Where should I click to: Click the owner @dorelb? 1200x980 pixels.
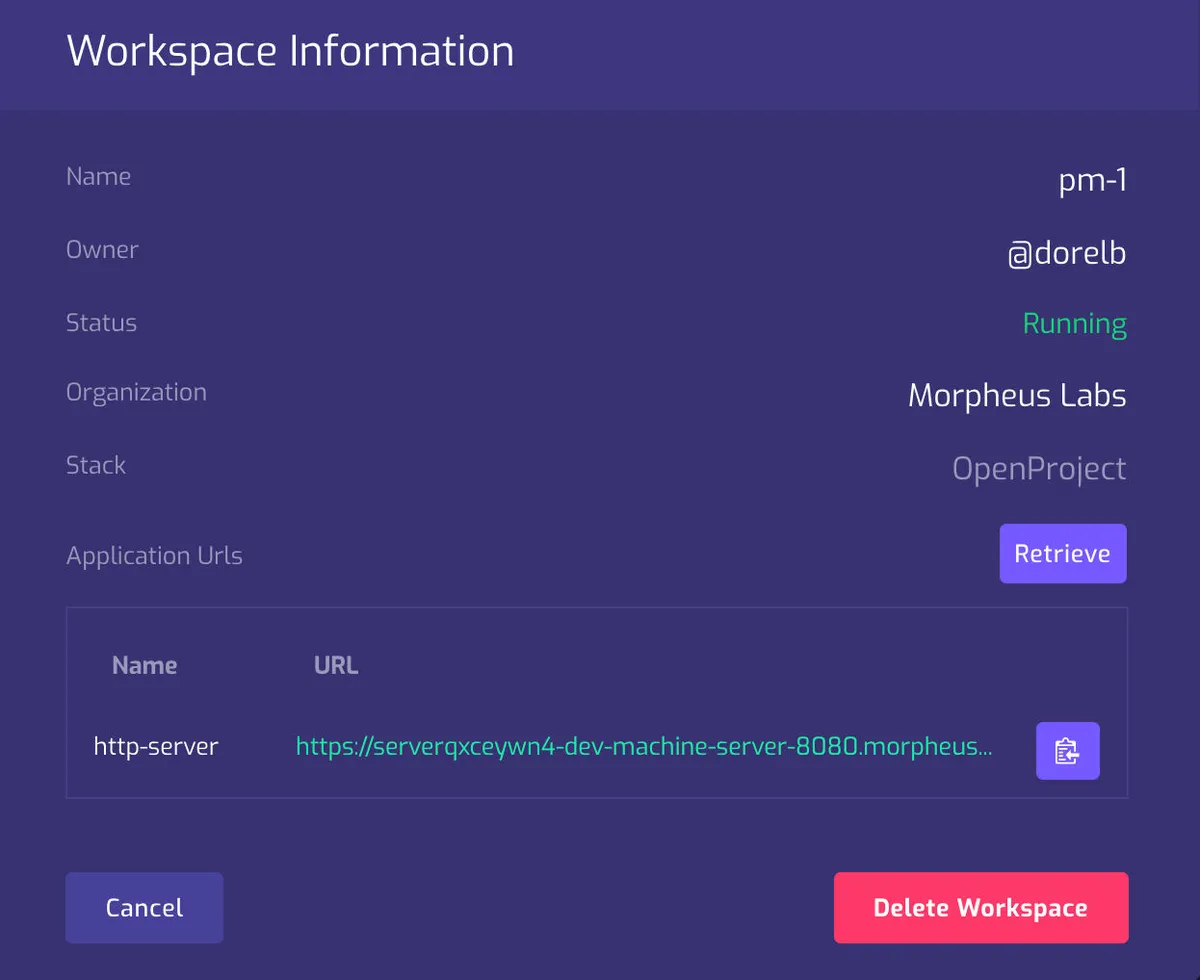pyautogui.click(x=1066, y=253)
